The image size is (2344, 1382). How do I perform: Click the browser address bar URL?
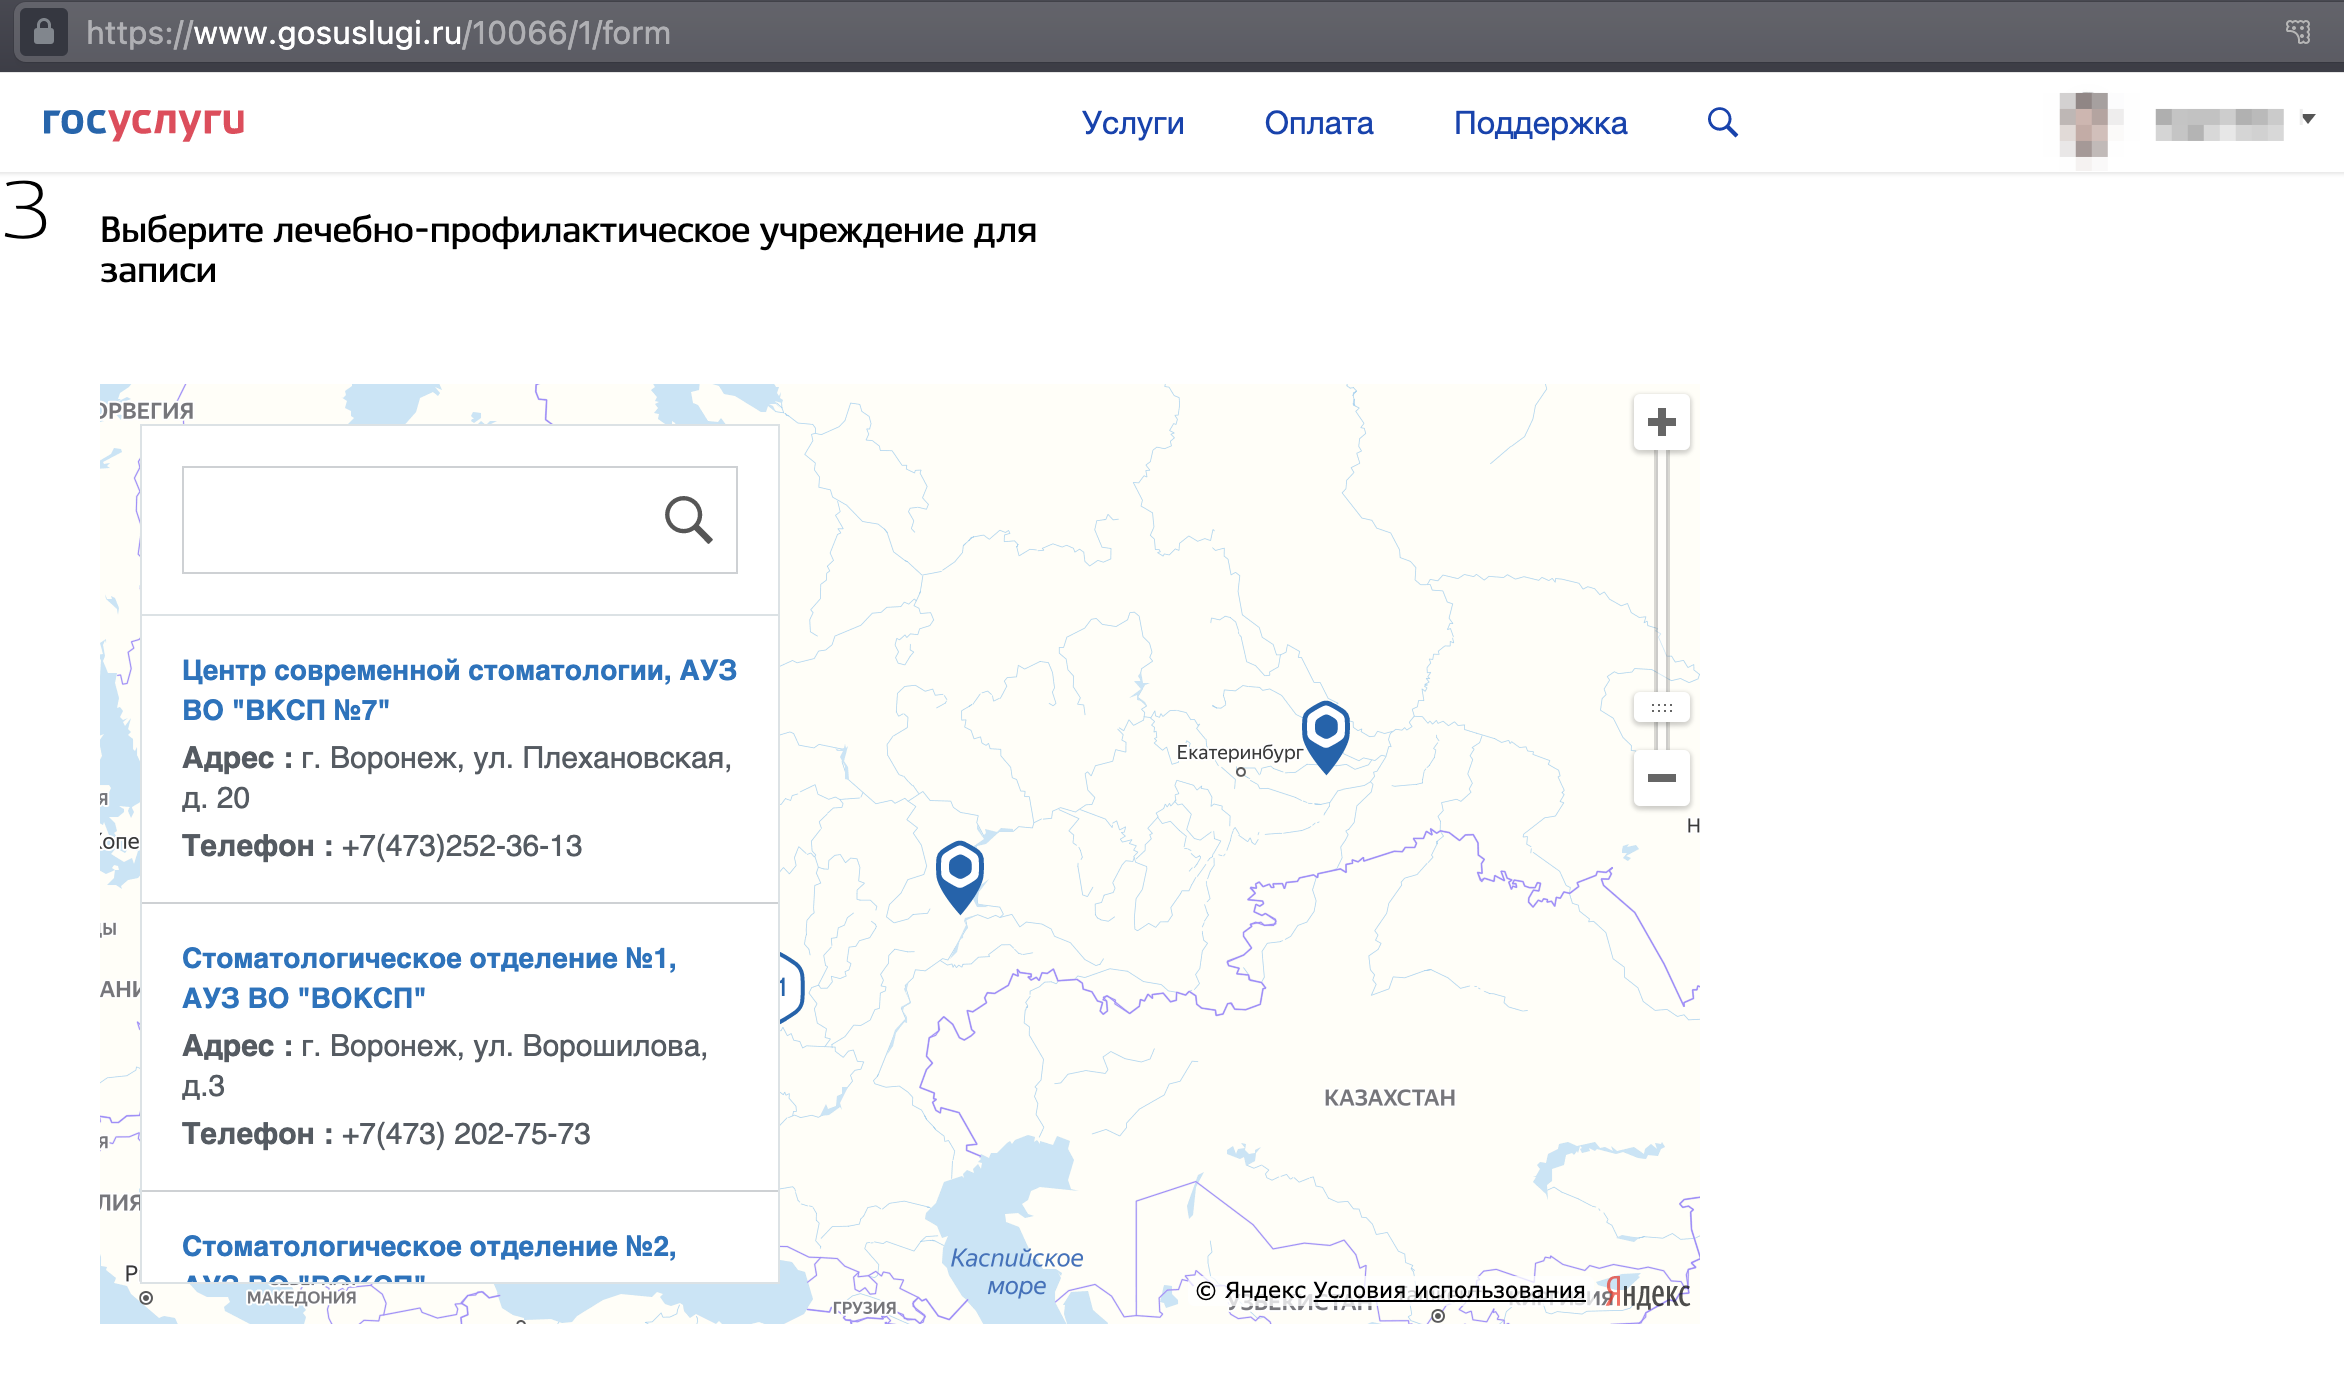379,33
